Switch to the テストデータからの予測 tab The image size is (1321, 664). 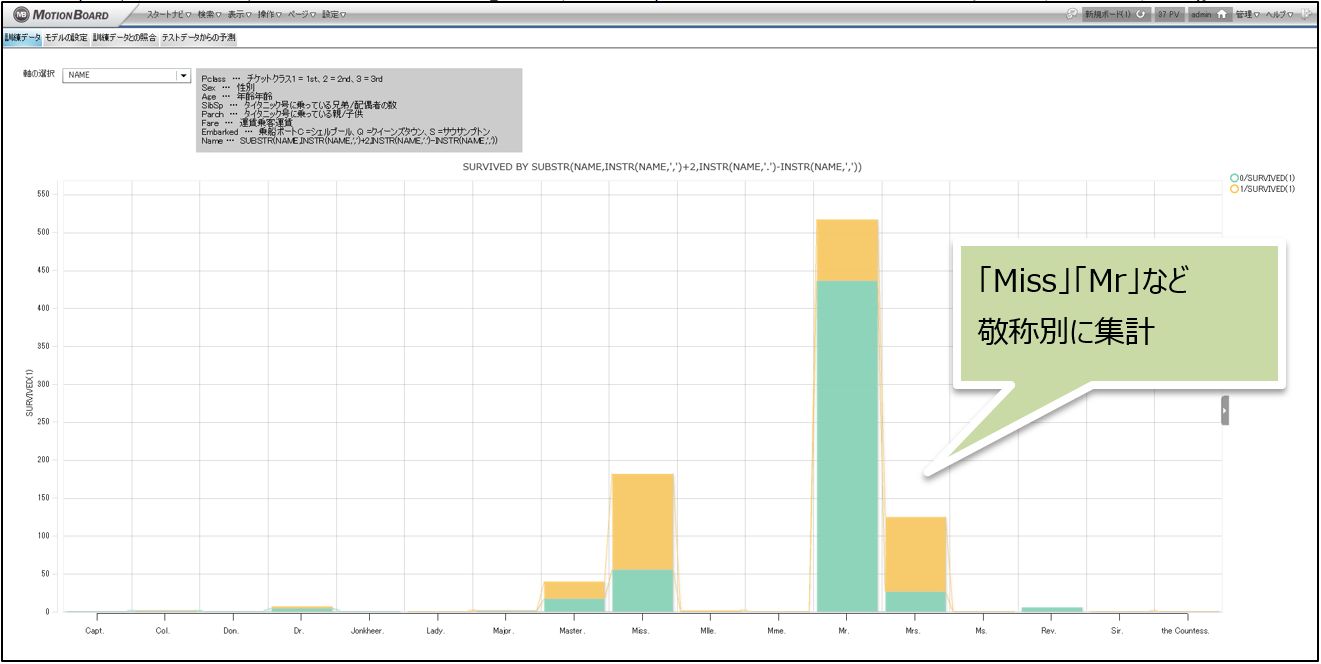(x=198, y=38)
